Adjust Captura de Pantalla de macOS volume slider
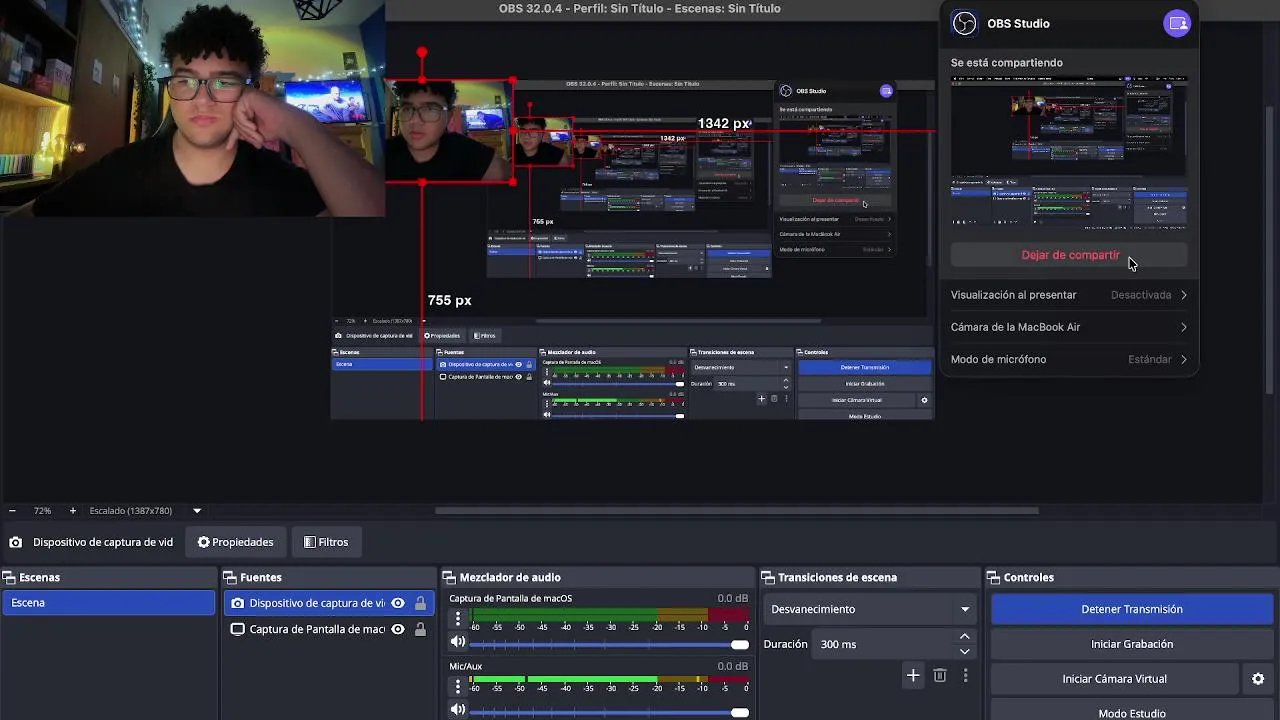Image resolution: width=1280 pixels, height=720 pixels. (609, 645)
